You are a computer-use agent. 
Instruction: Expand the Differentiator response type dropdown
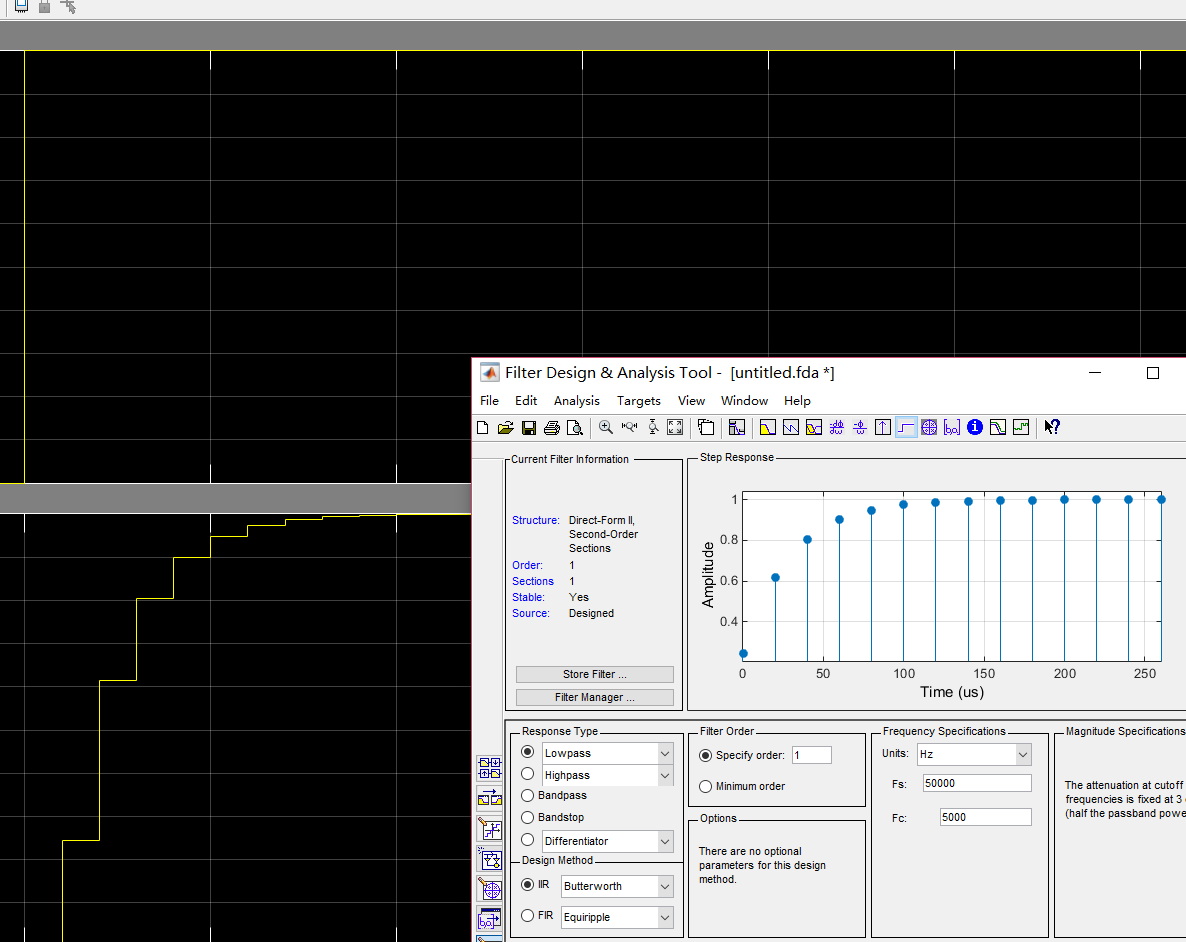(x=665, y=842)
